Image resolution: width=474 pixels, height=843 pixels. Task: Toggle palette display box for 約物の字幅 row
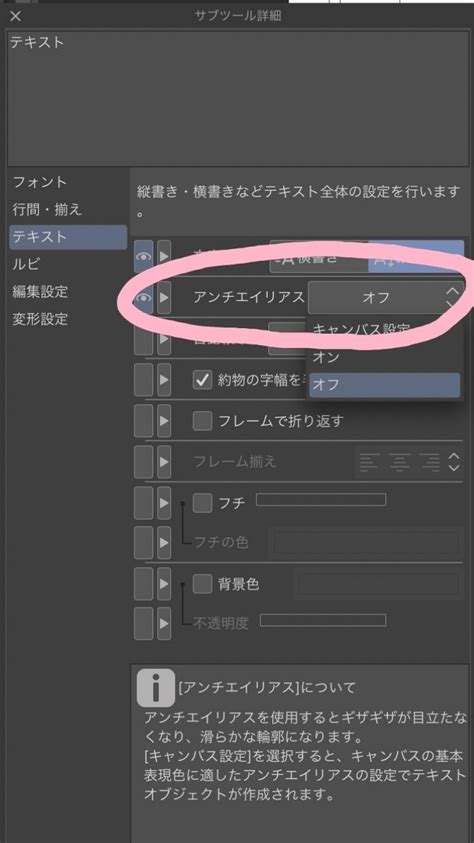click(143, 381)
